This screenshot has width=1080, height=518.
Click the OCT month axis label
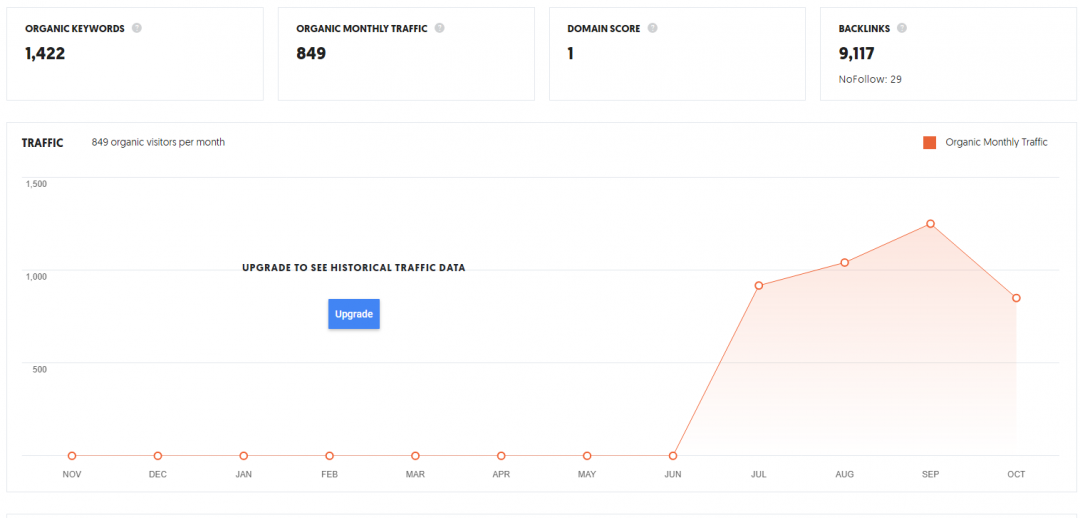[1016, 475]
